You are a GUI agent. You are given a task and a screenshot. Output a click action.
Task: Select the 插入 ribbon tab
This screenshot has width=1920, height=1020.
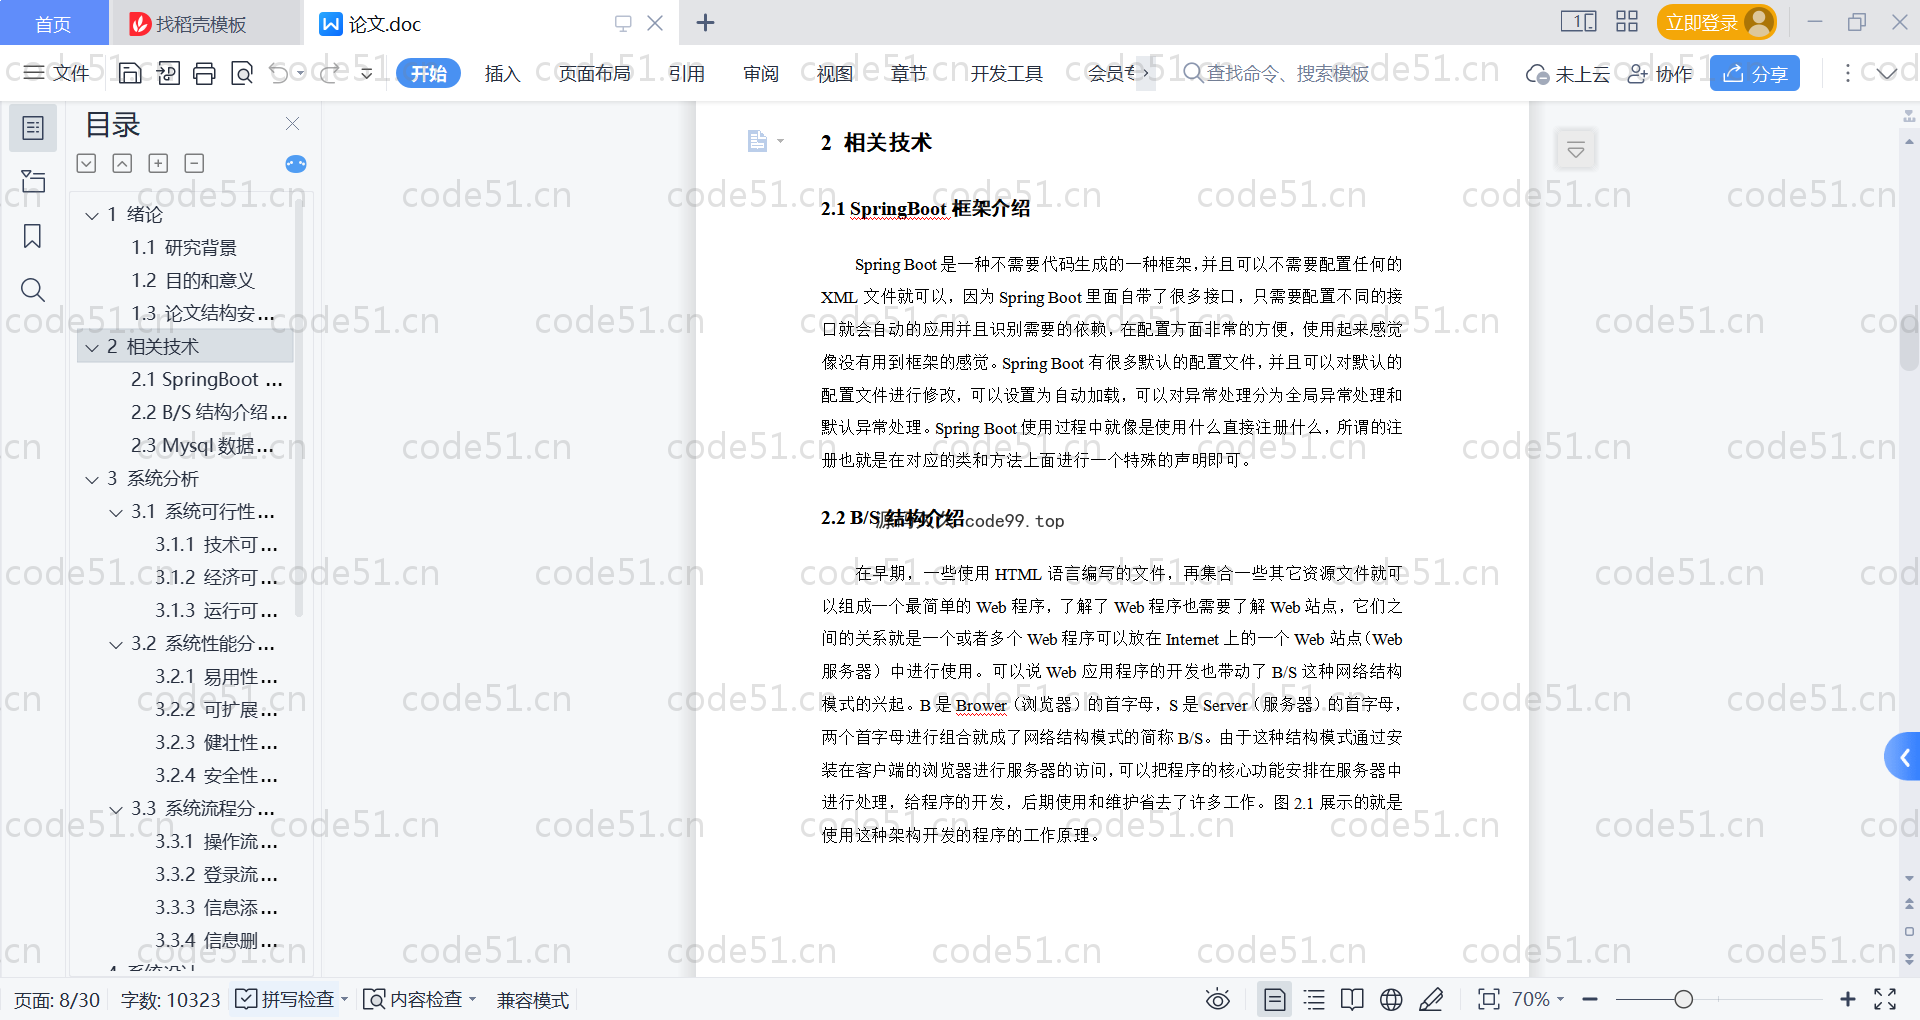click(502, 73)
